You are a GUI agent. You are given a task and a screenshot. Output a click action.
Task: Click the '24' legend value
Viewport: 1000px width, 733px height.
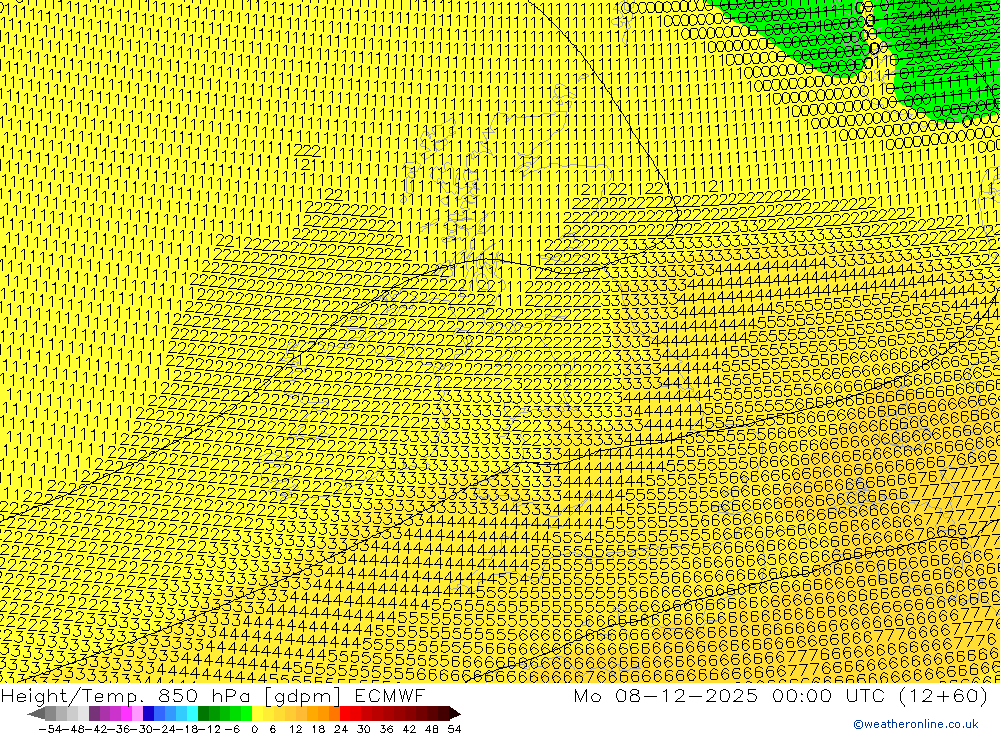click(341, 729)
